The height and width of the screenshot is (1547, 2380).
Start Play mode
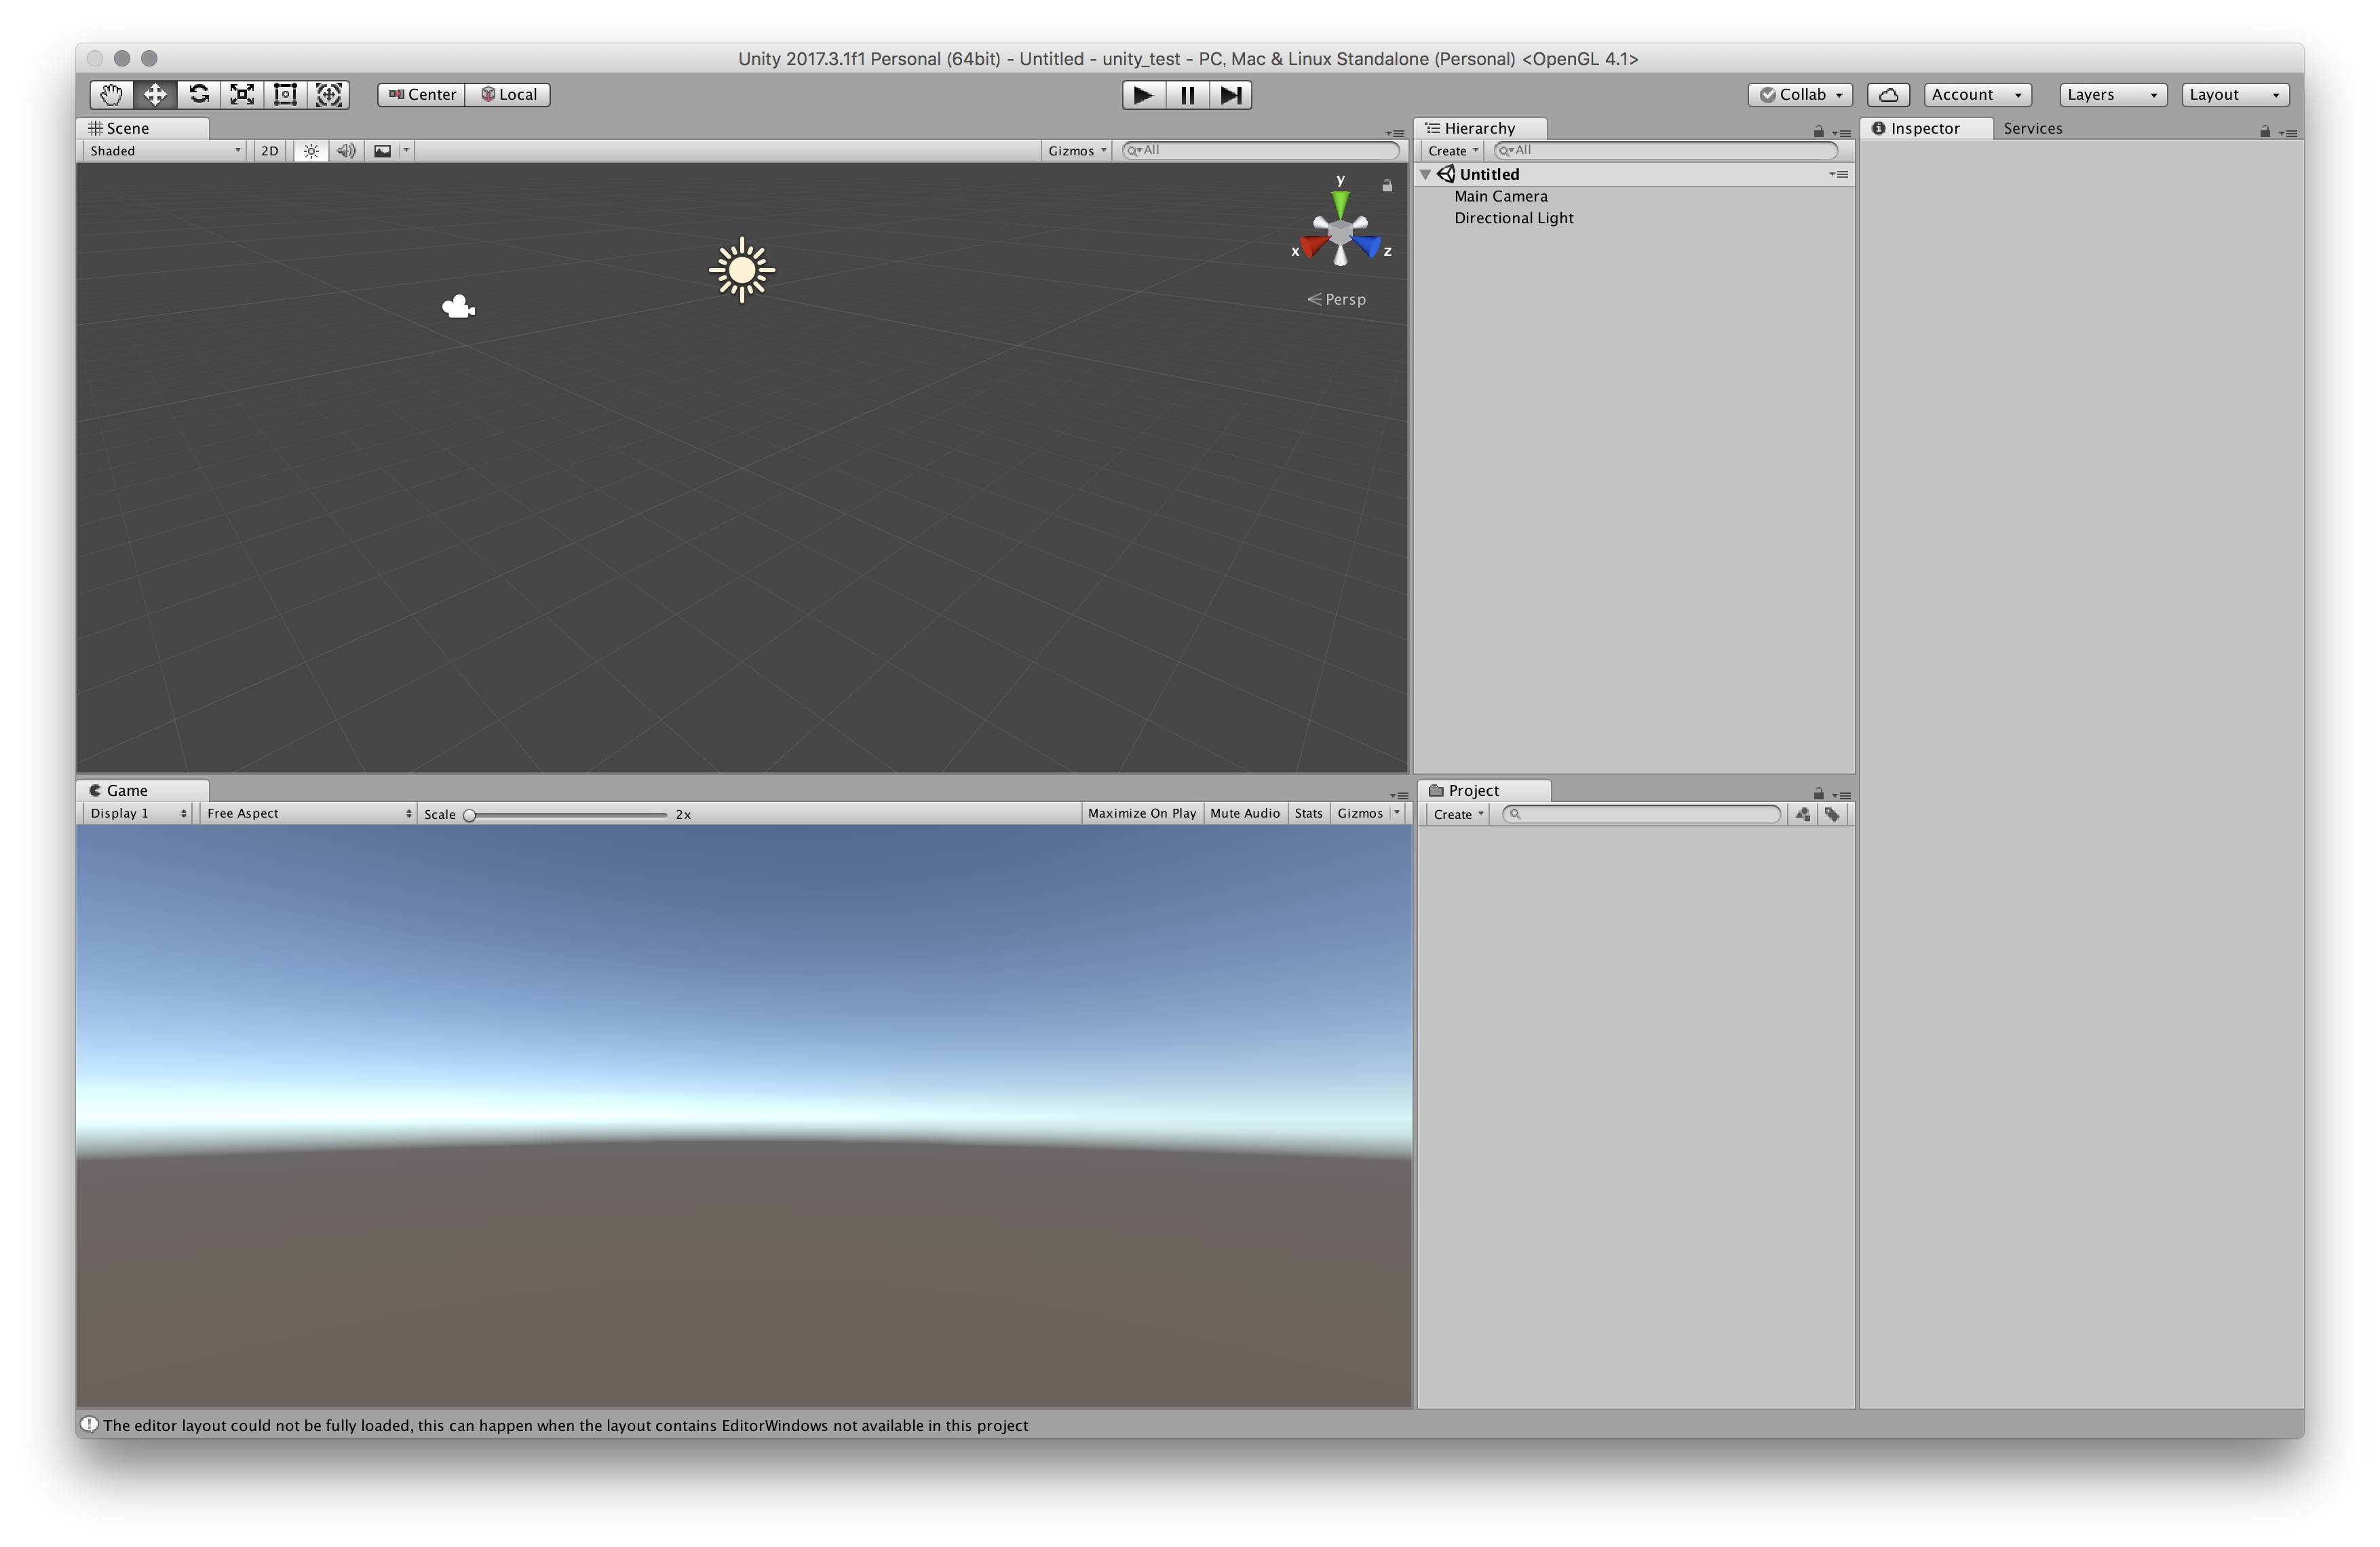[x=1143, y=94]
